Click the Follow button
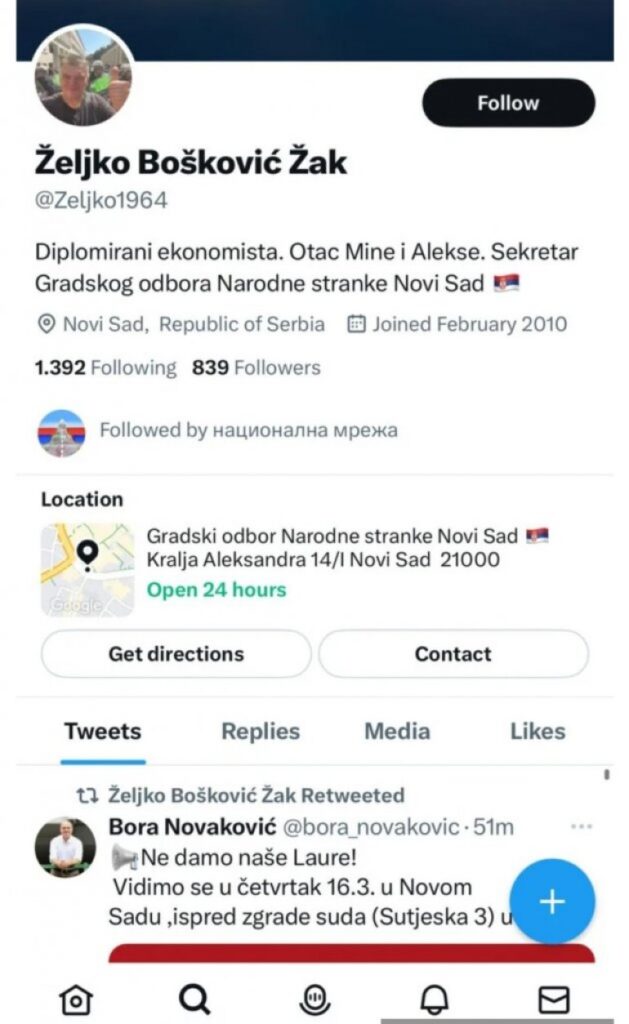The height and width of the screenshot is (1024, 629). [x=508, y=103]
